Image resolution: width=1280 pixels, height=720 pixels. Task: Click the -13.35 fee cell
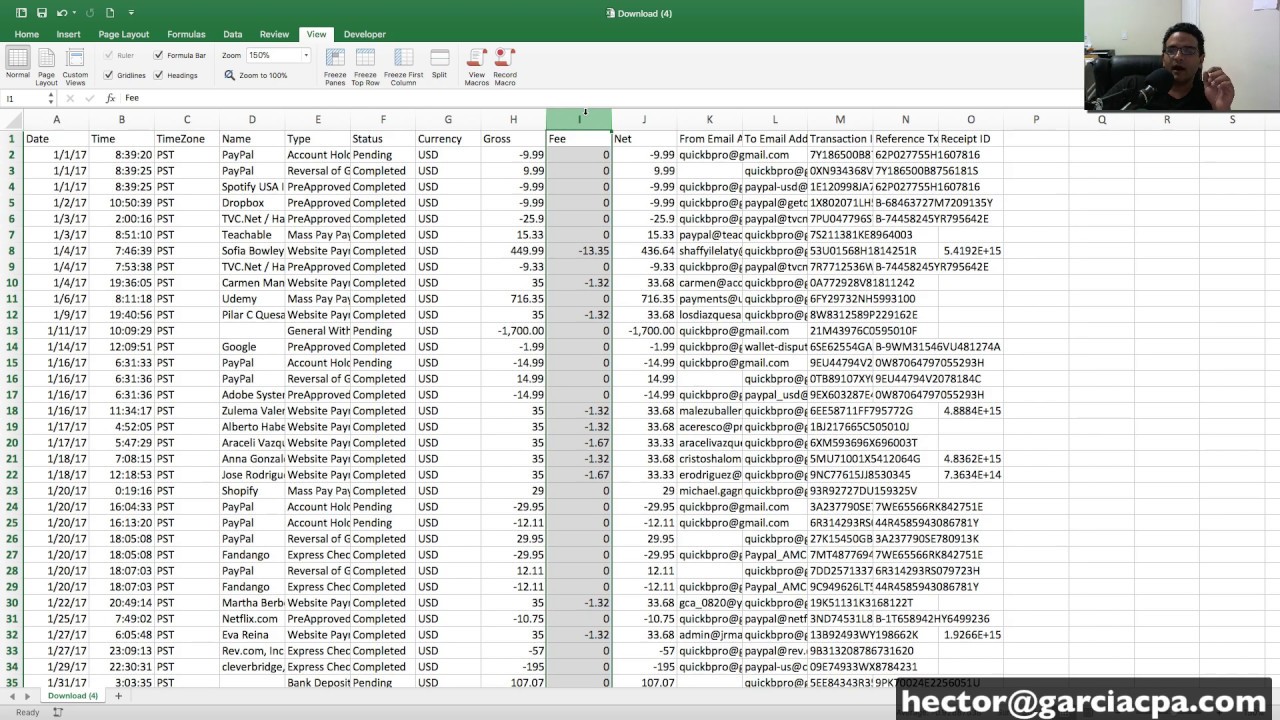(x=579, y=251)
